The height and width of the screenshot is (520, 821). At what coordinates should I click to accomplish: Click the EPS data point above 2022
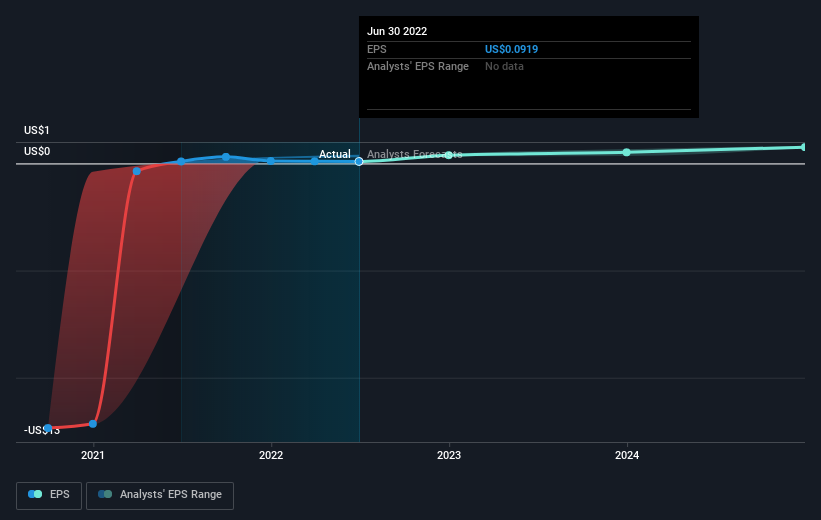[271, 161]
